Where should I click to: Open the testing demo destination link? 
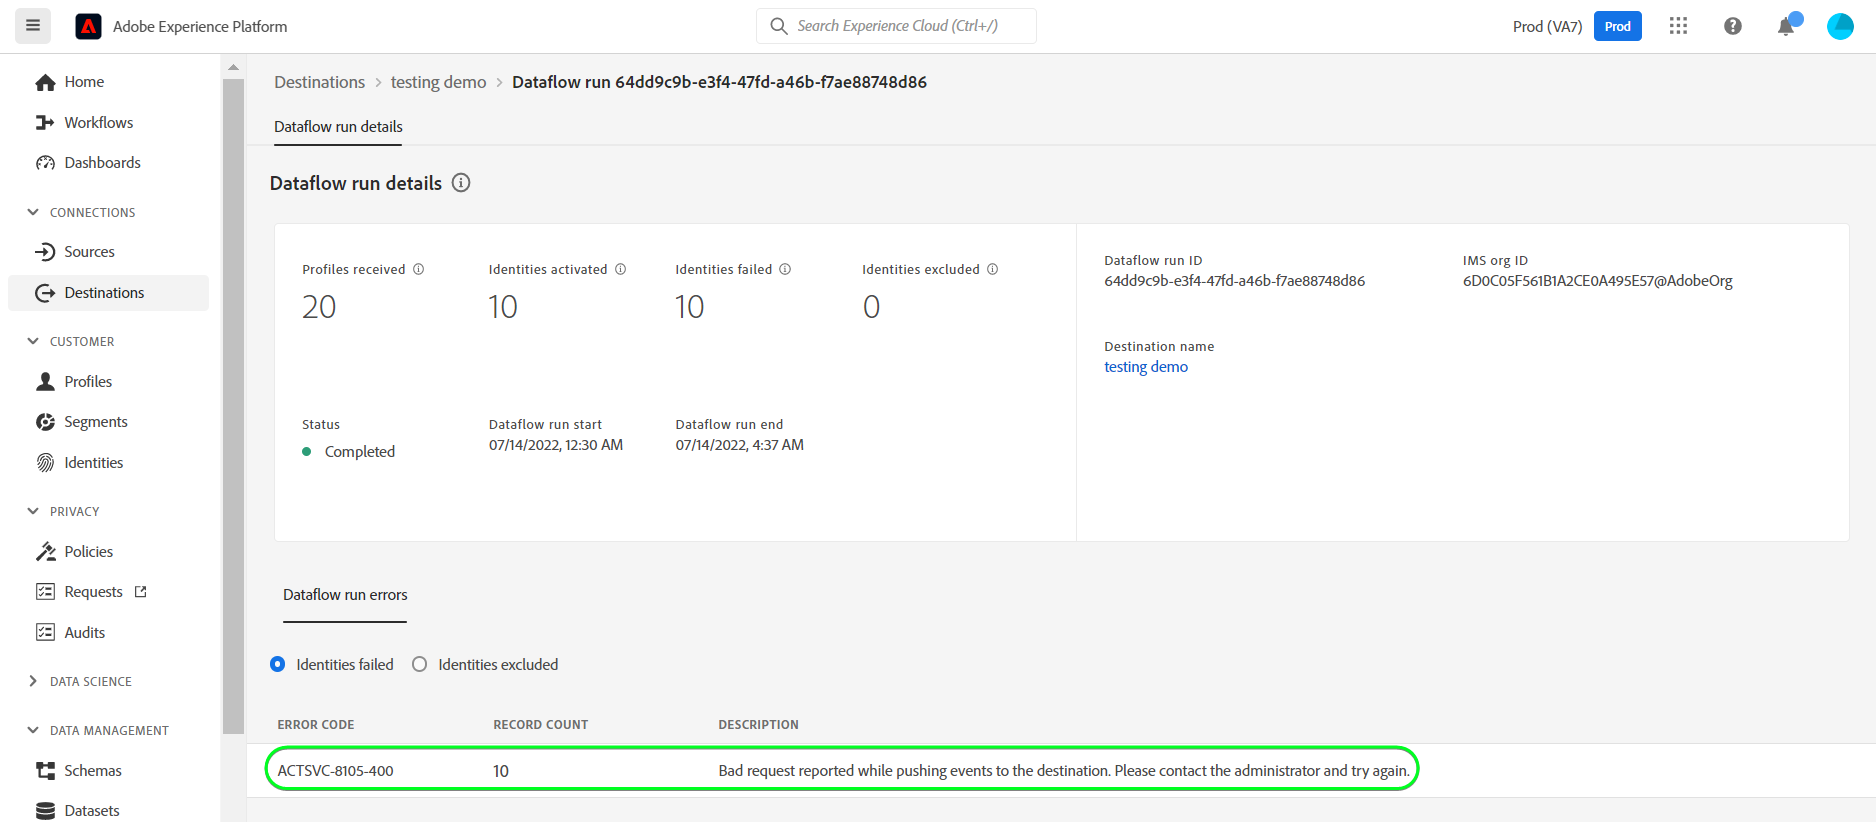[x=1146, y=367]
